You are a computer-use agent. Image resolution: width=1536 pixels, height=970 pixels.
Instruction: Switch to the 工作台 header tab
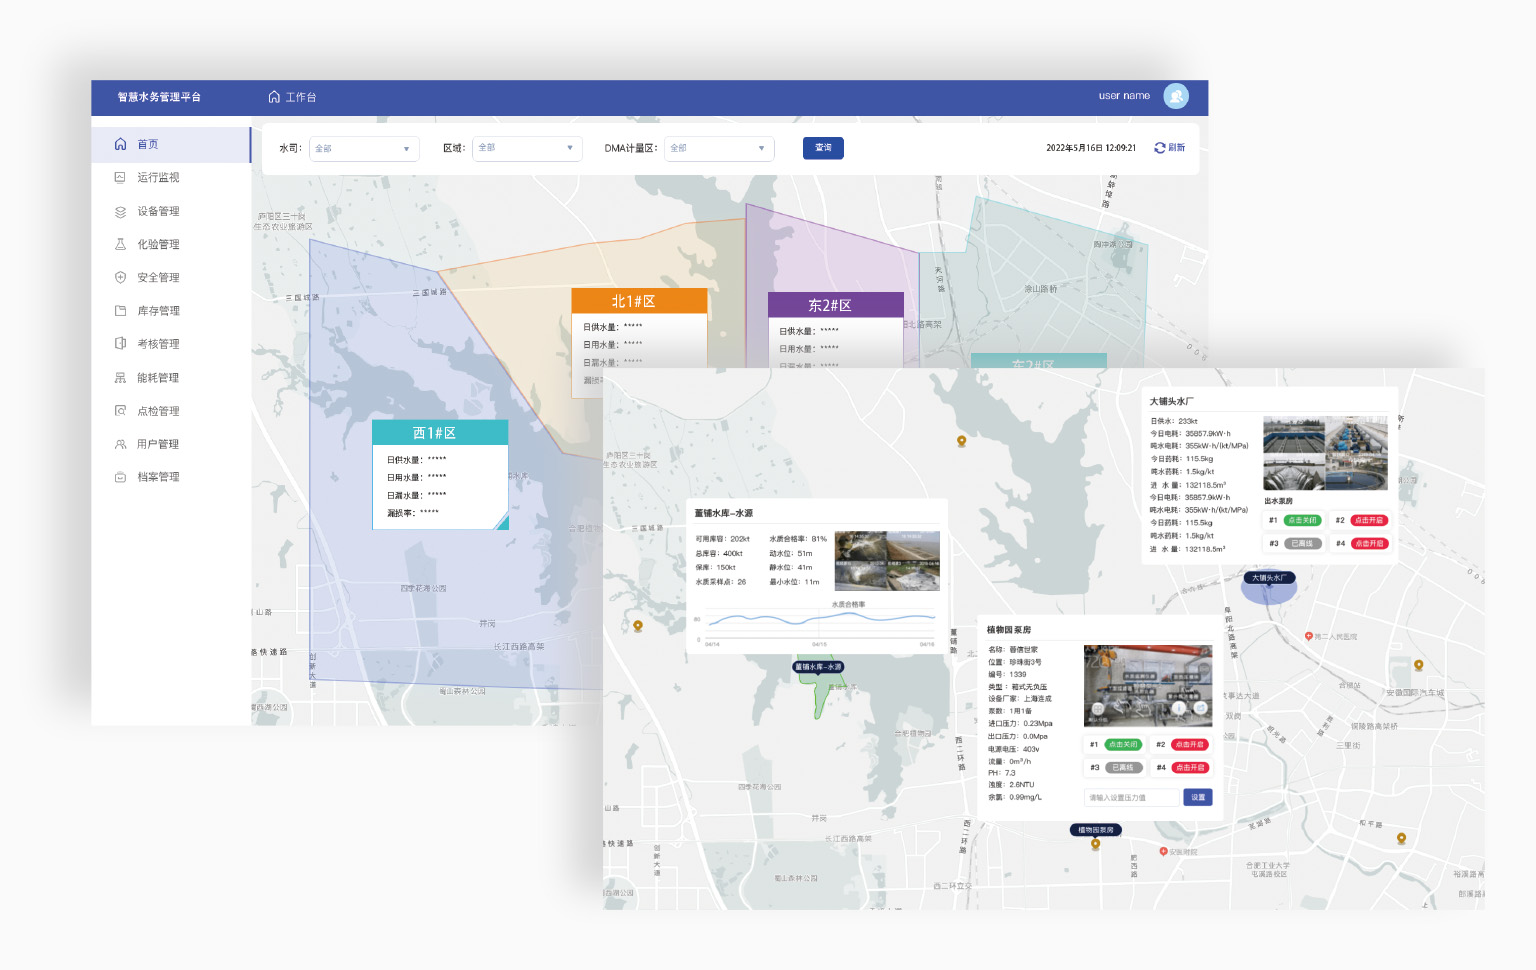(293, 97)
